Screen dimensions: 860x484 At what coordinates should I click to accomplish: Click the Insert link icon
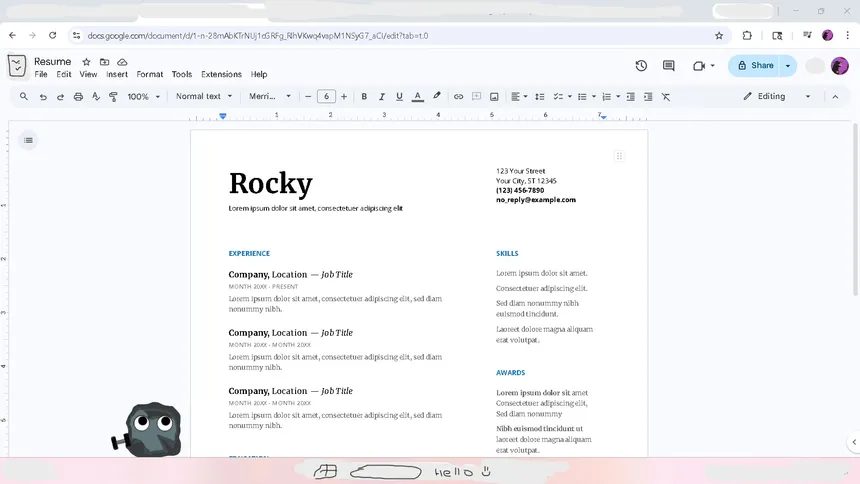pyautogui.click(x=459, y=97)
